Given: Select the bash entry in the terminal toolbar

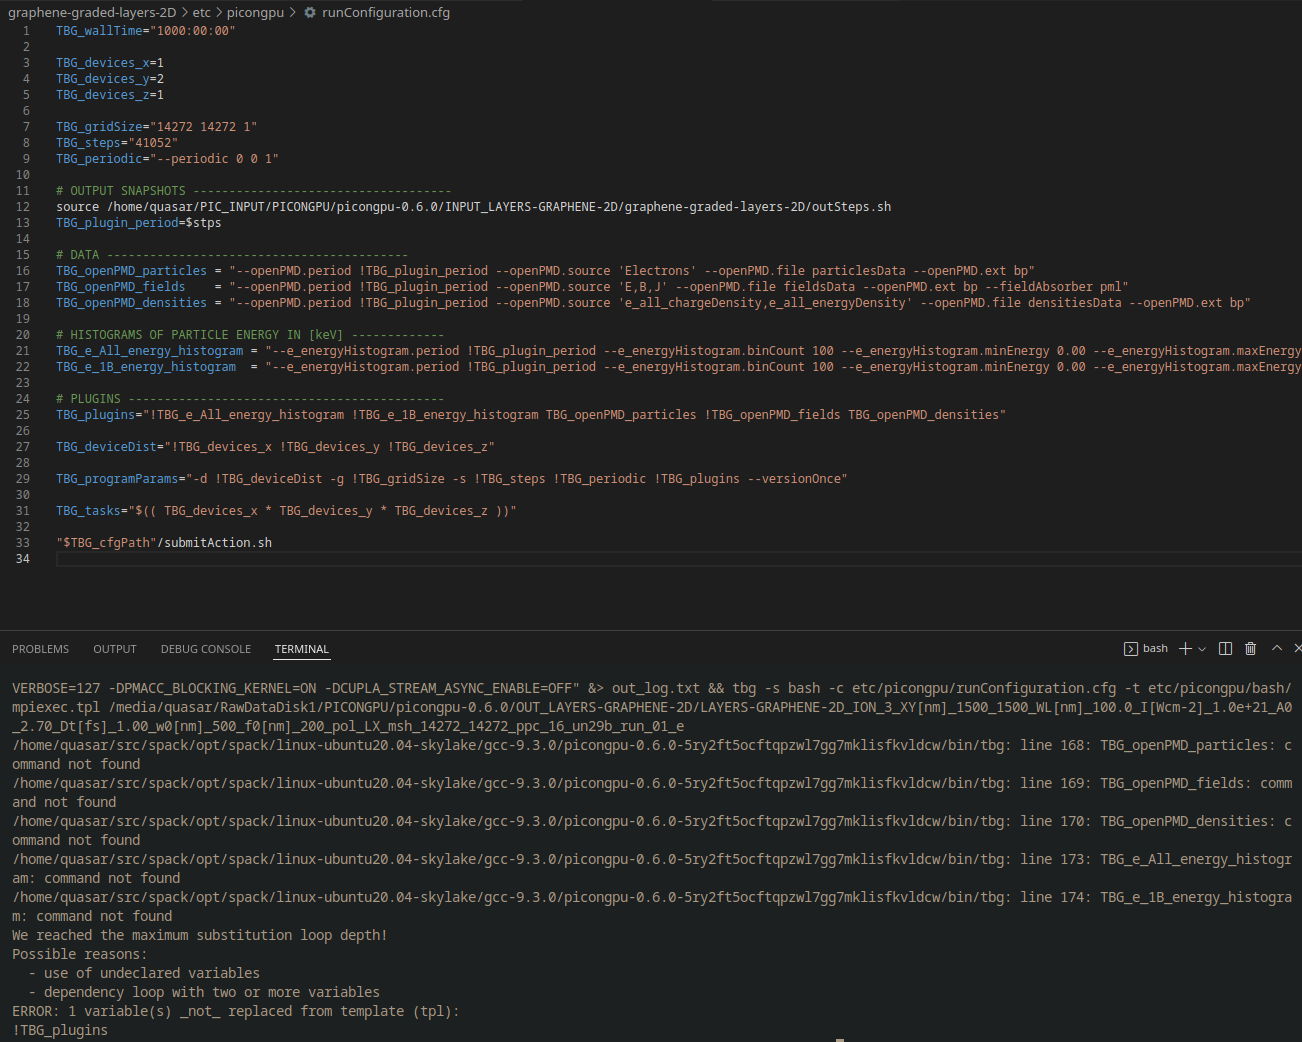Looking at the screenshot, I should pos(1155,648).
